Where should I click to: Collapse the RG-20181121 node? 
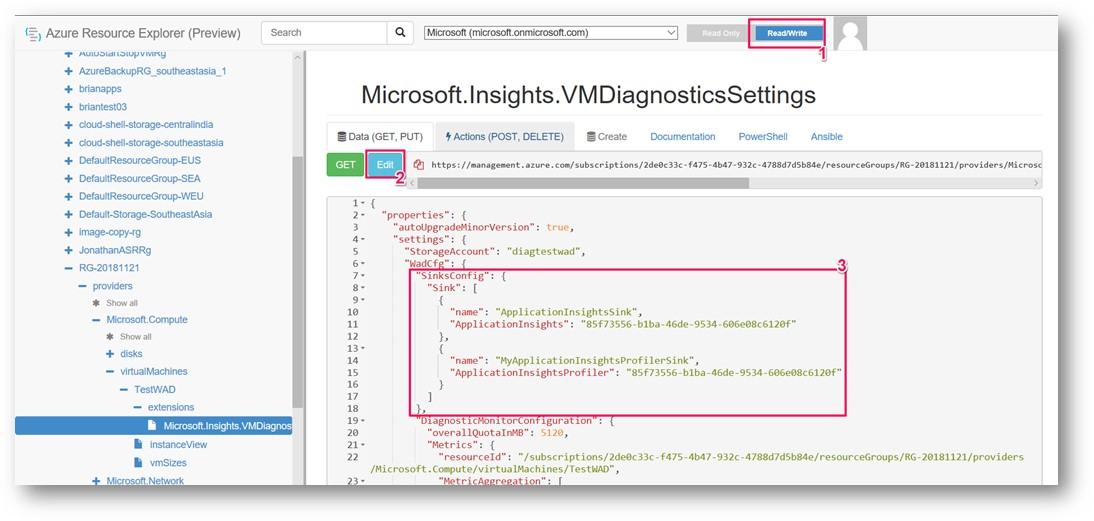[x=68, y=268]
